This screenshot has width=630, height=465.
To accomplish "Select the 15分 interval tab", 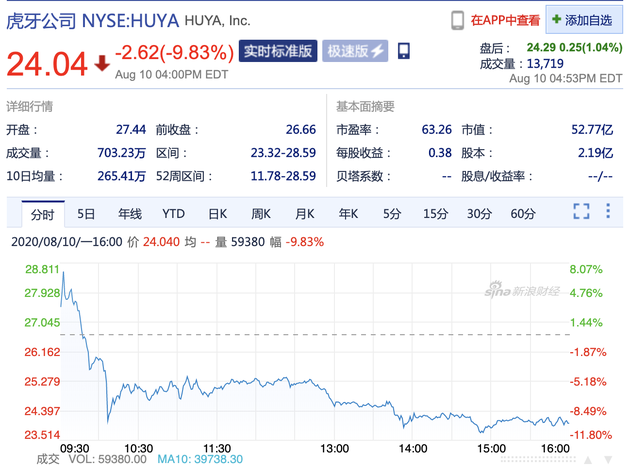I will (436, 214).
